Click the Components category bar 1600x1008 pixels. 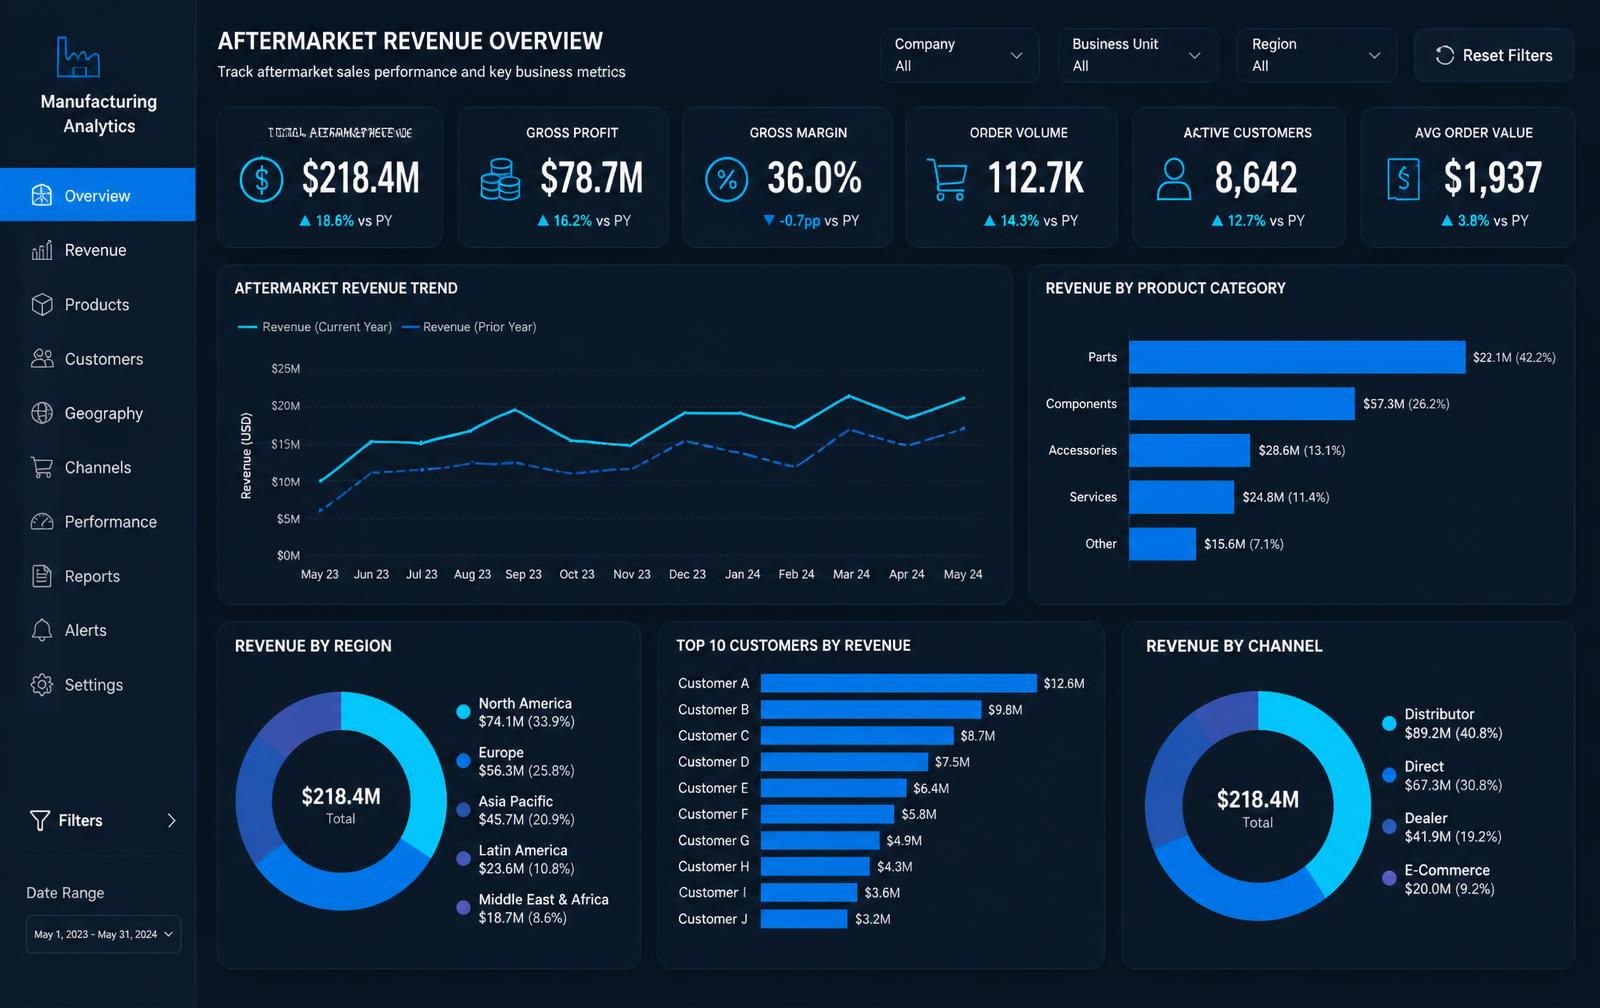tap(1242, 404)
